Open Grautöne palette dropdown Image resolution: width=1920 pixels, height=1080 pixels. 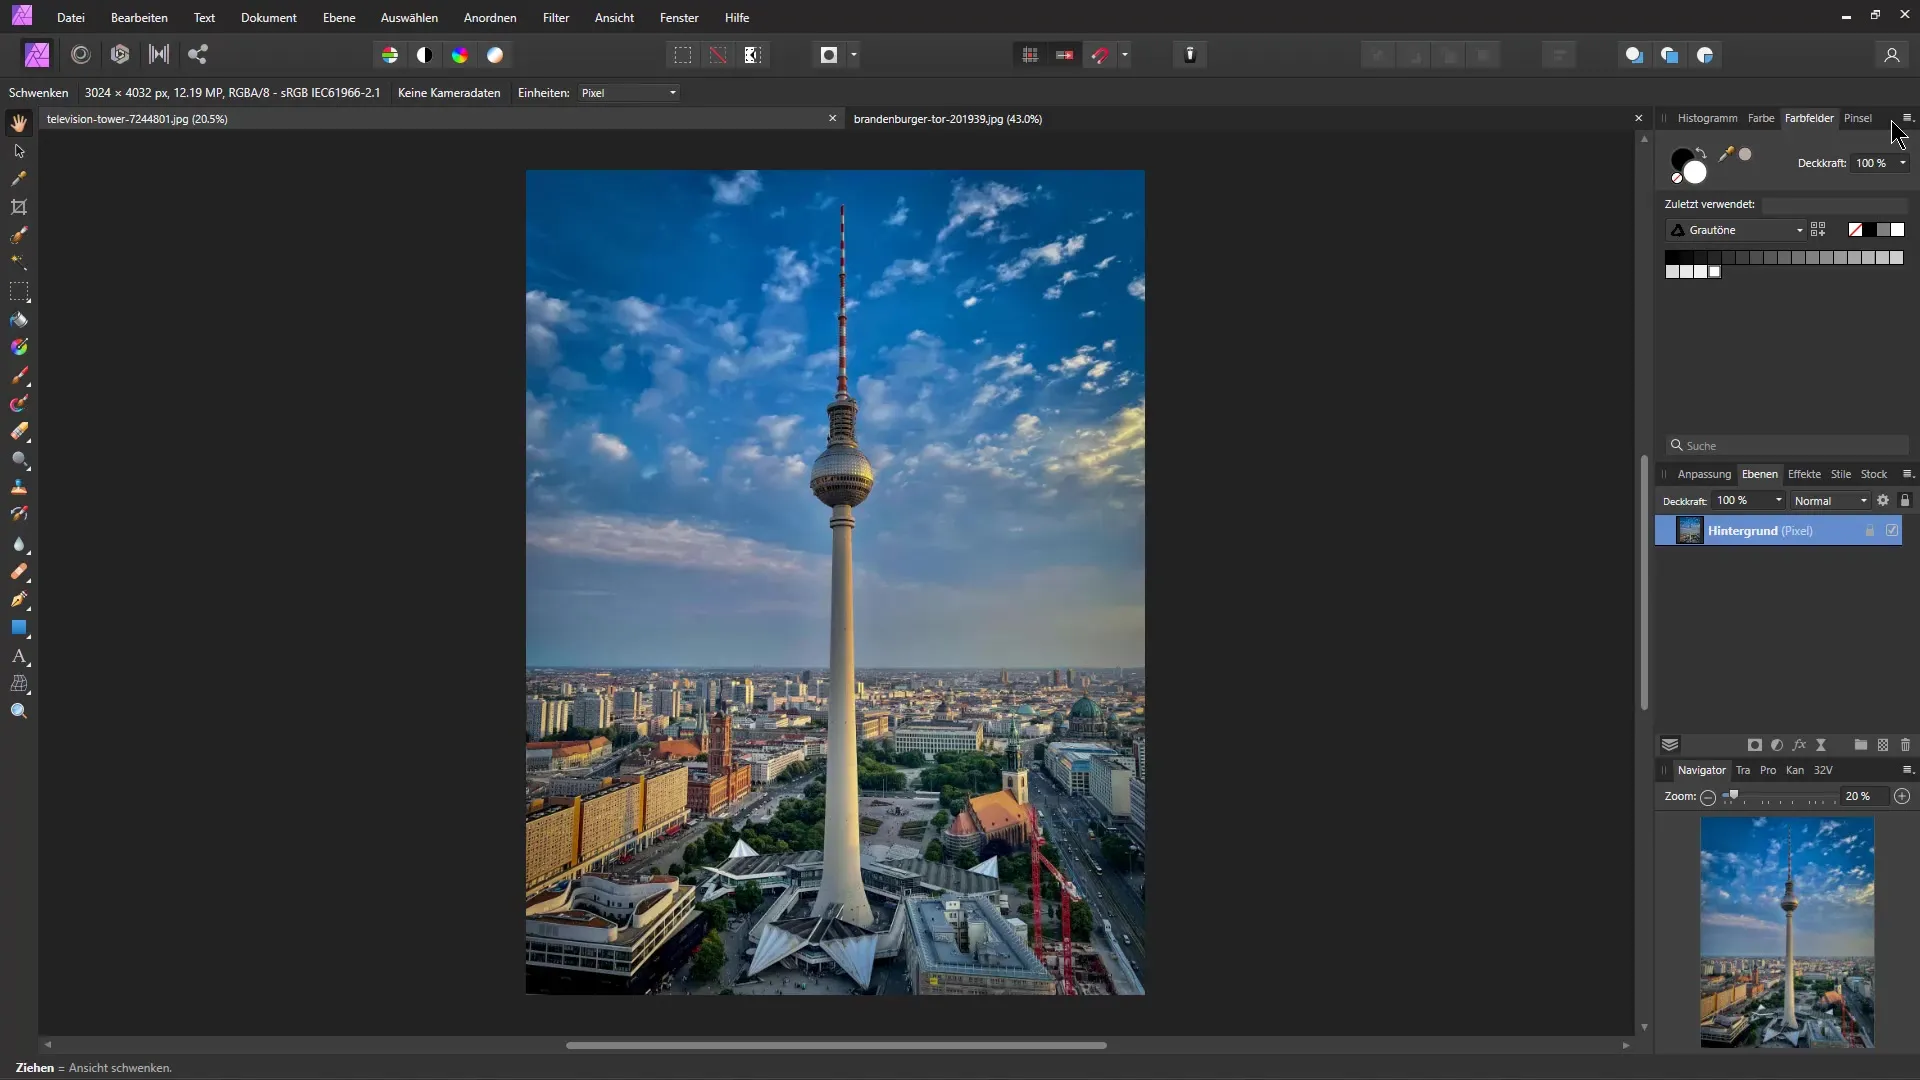click(1737, 230)
